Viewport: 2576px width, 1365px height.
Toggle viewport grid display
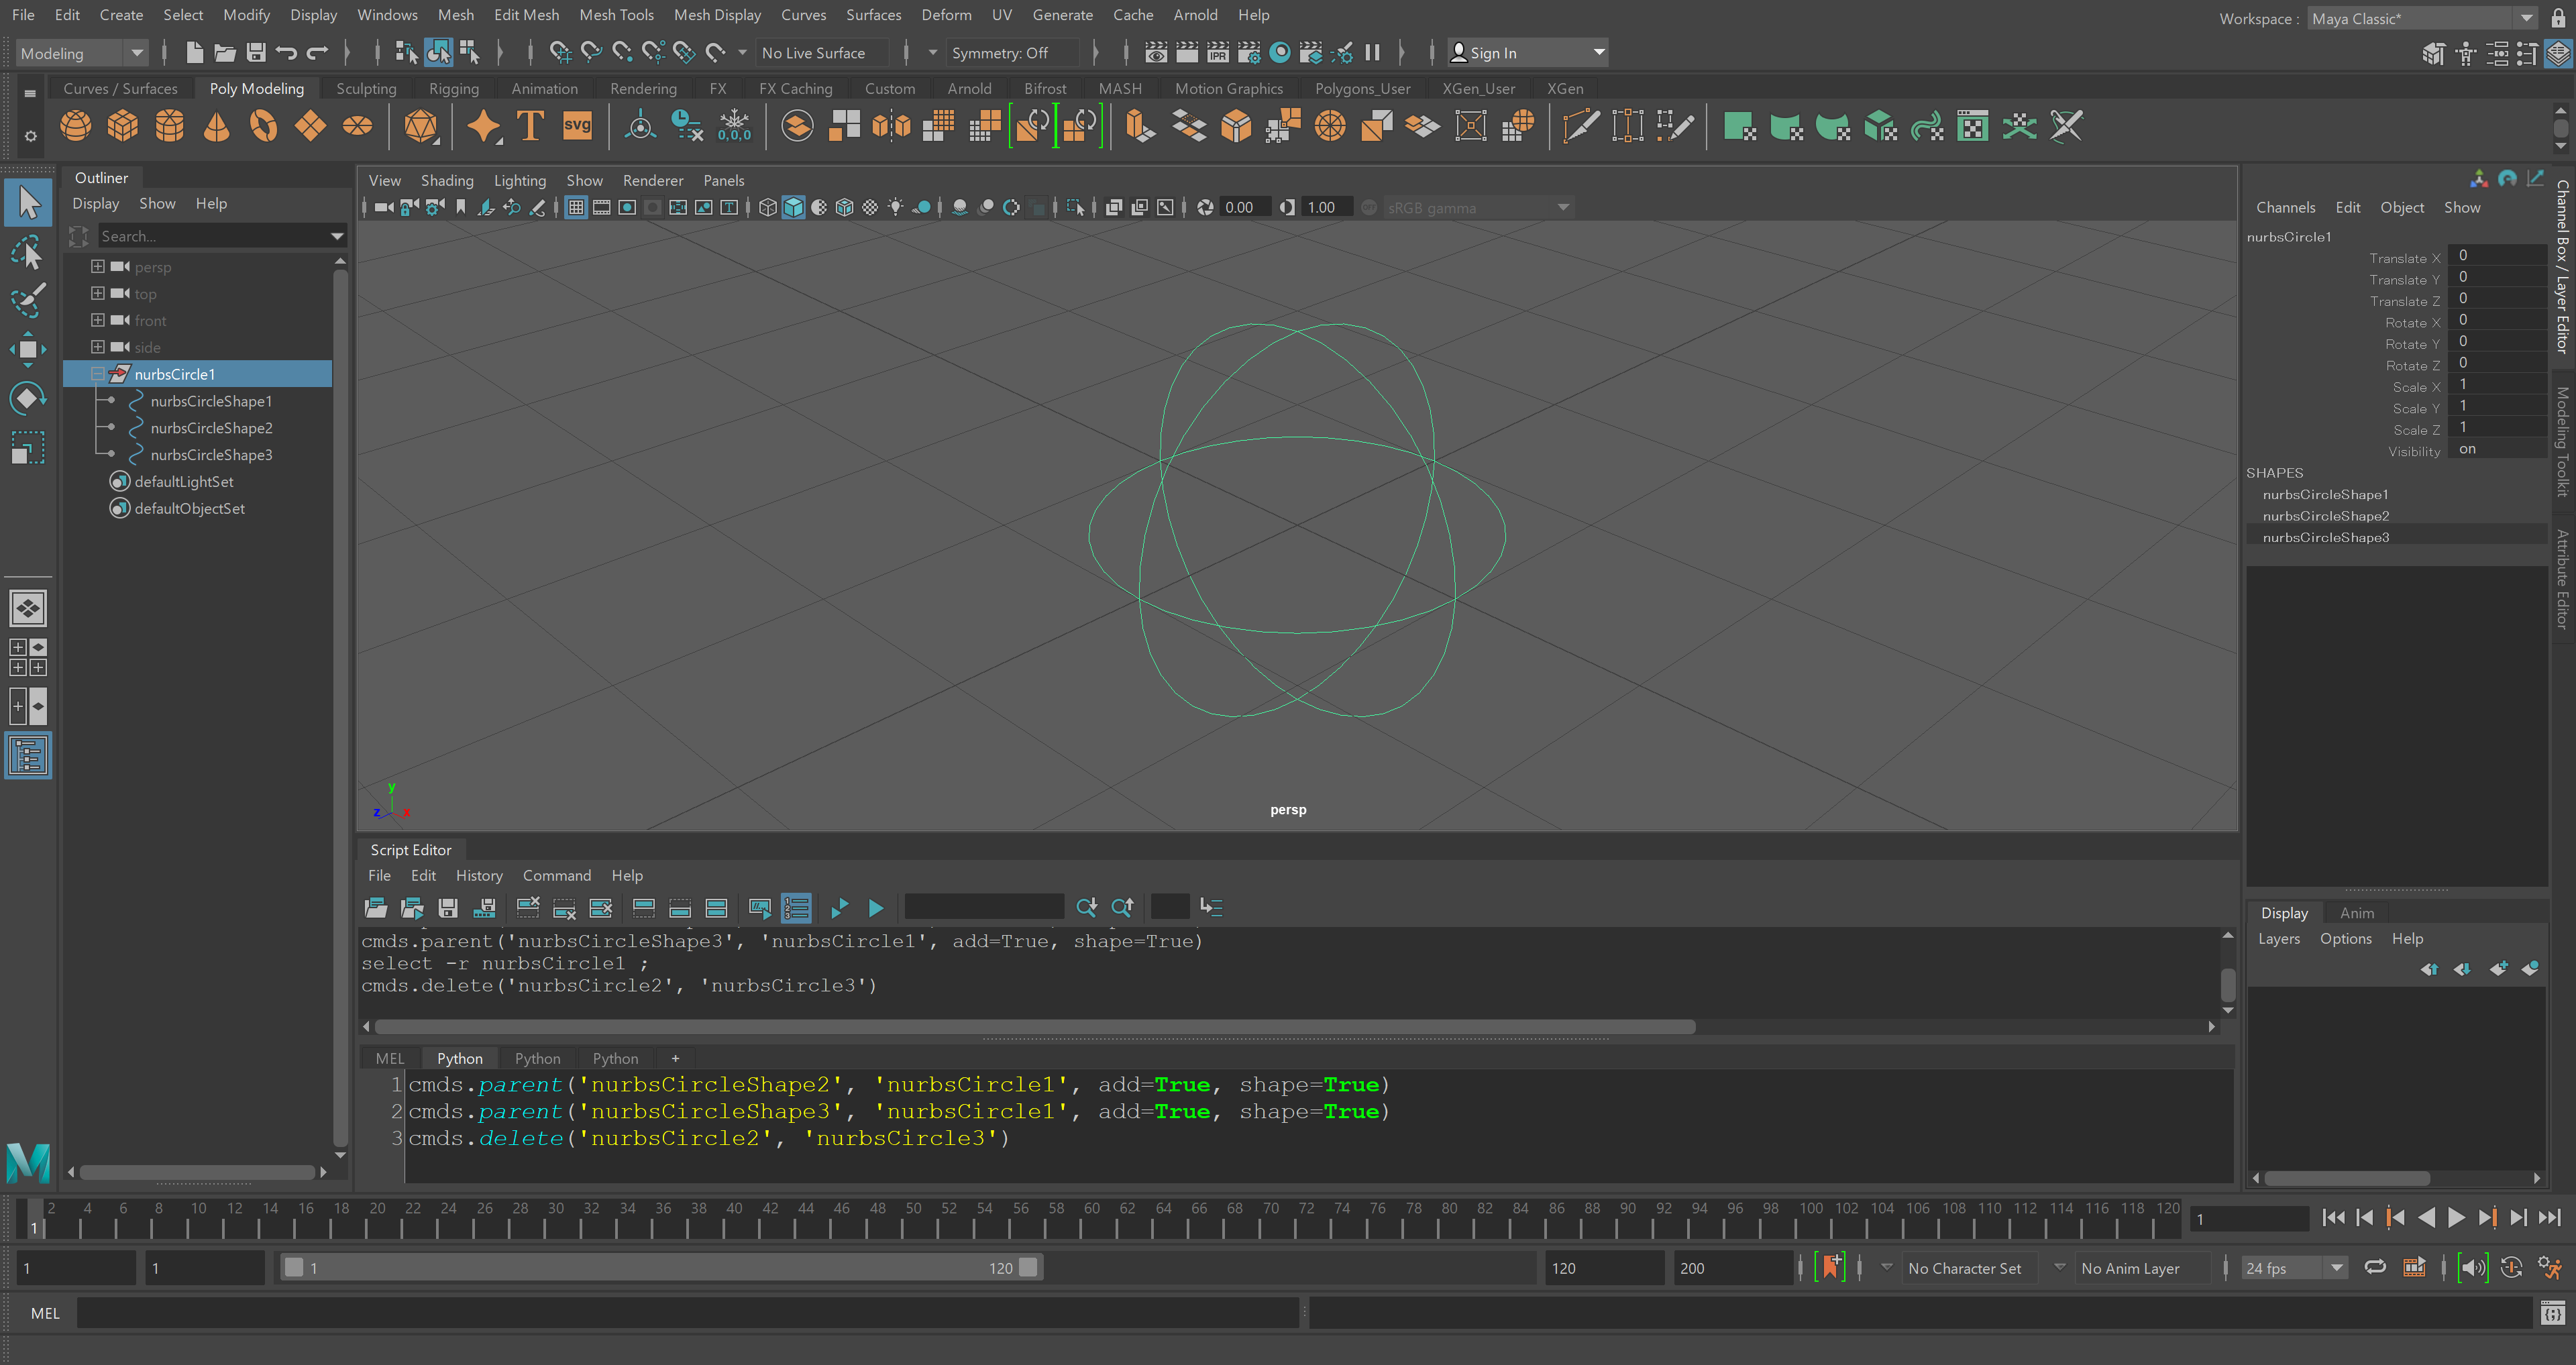coord(576,208)
